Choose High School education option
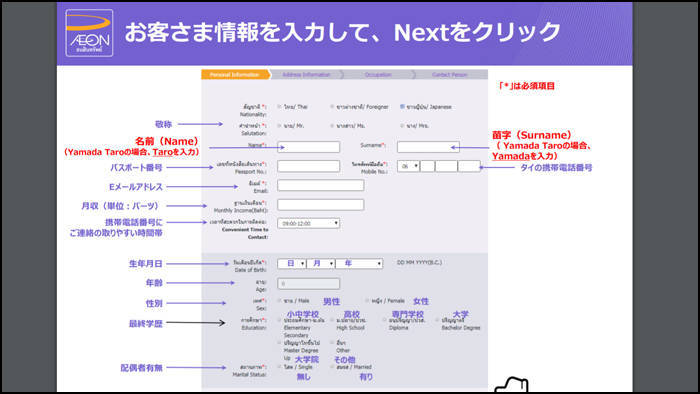The height and width of the screenshot is (394, 700). (x=332, y=320)
